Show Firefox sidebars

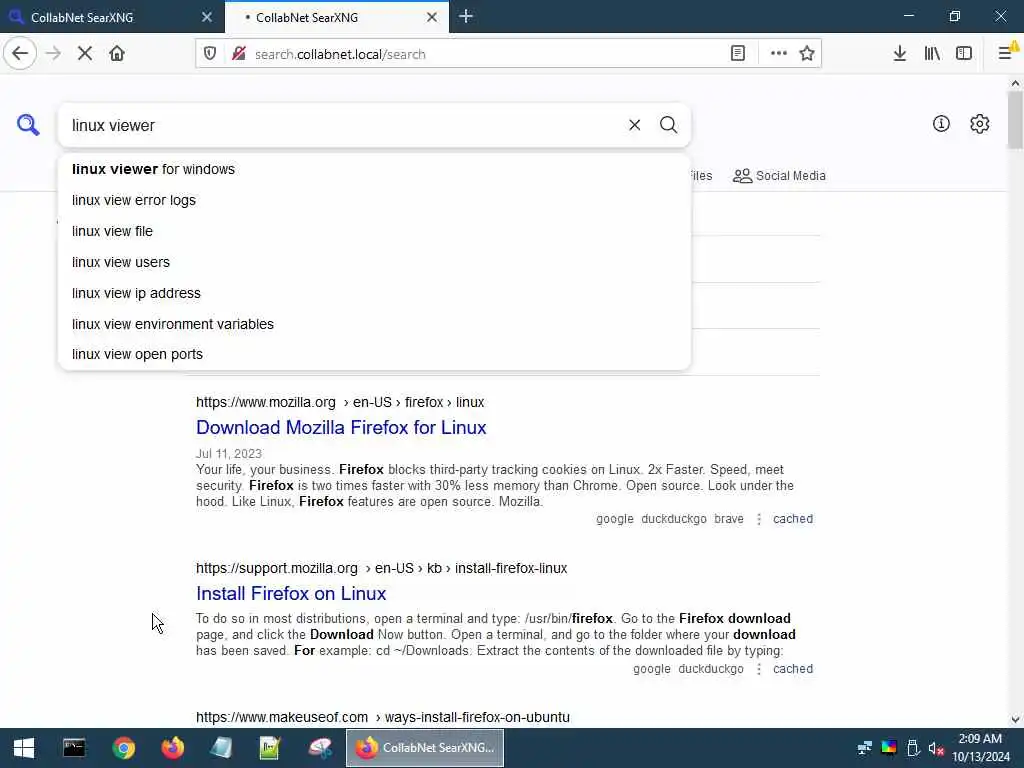(964, 54)
